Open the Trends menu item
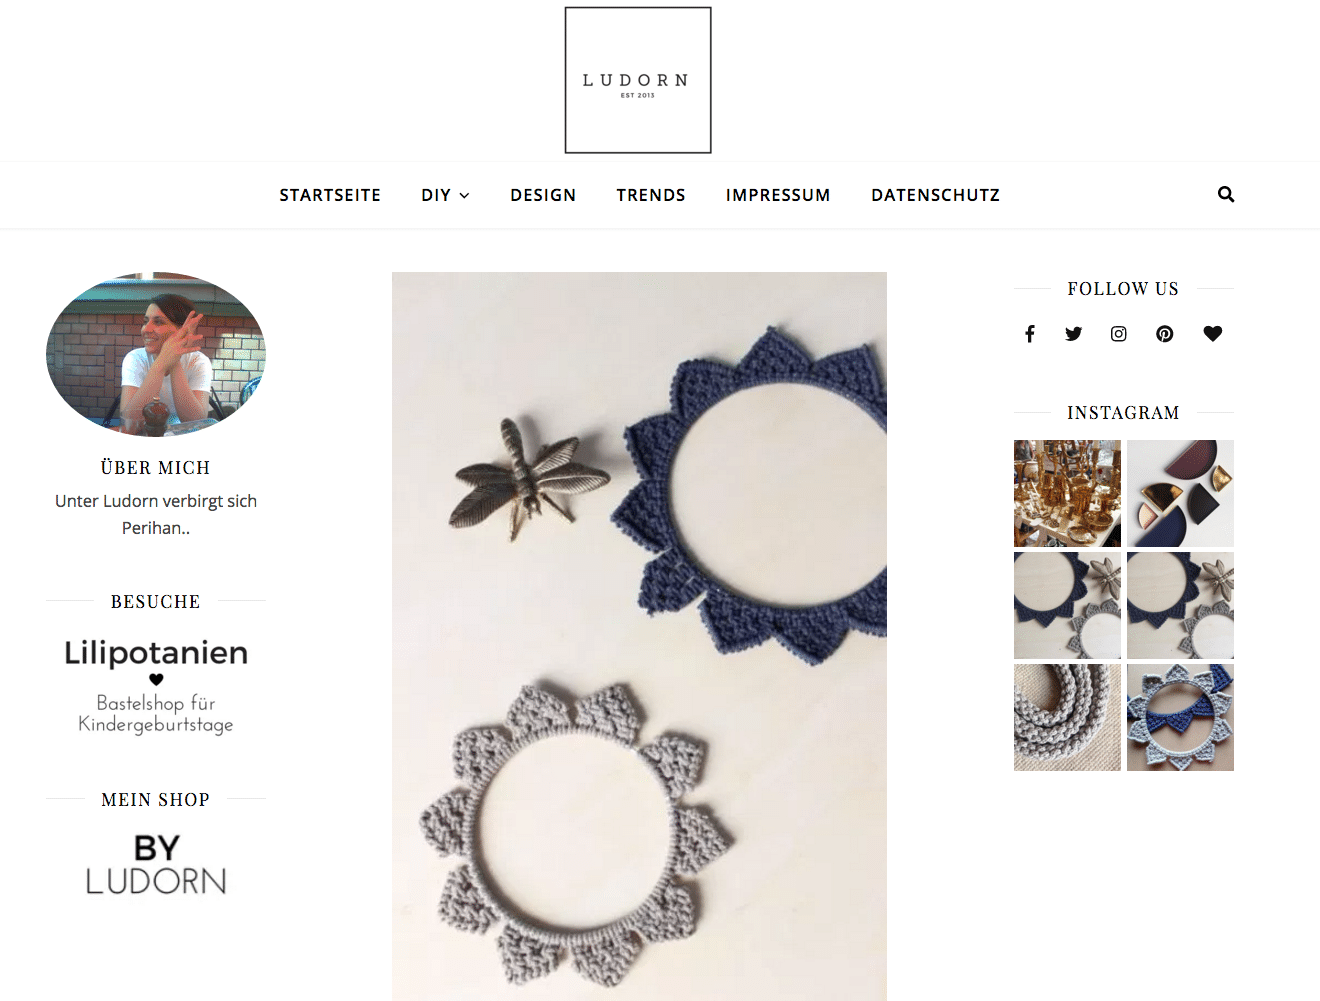Image resolution: width=1320 pixels, height=1001 pixels. [651, 195]
